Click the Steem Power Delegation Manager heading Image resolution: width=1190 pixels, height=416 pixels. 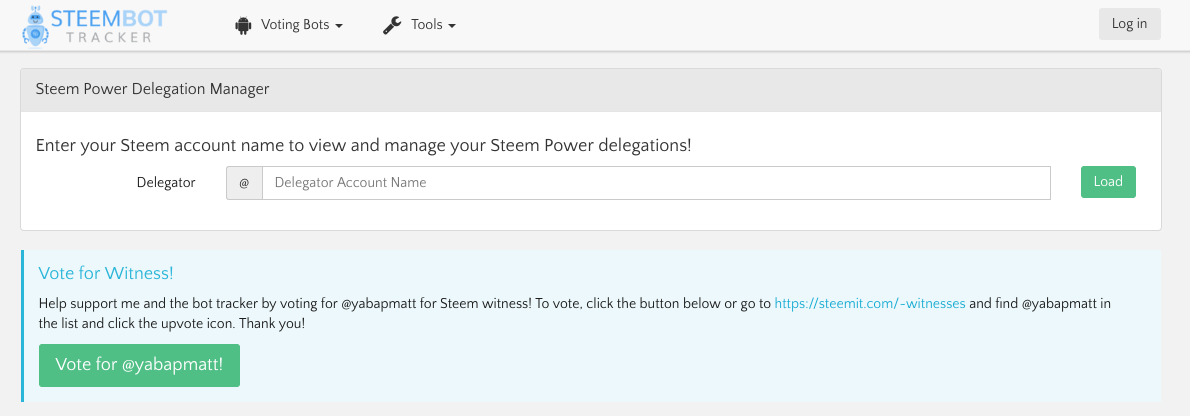click(153, 90)
